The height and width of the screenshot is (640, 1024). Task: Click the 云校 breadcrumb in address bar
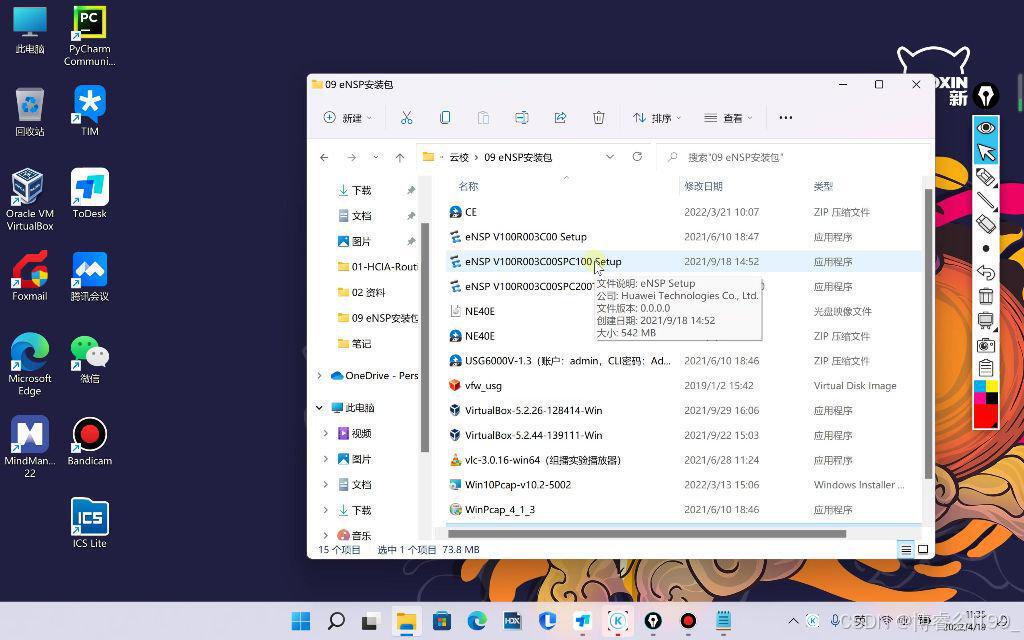click(459, 157)
